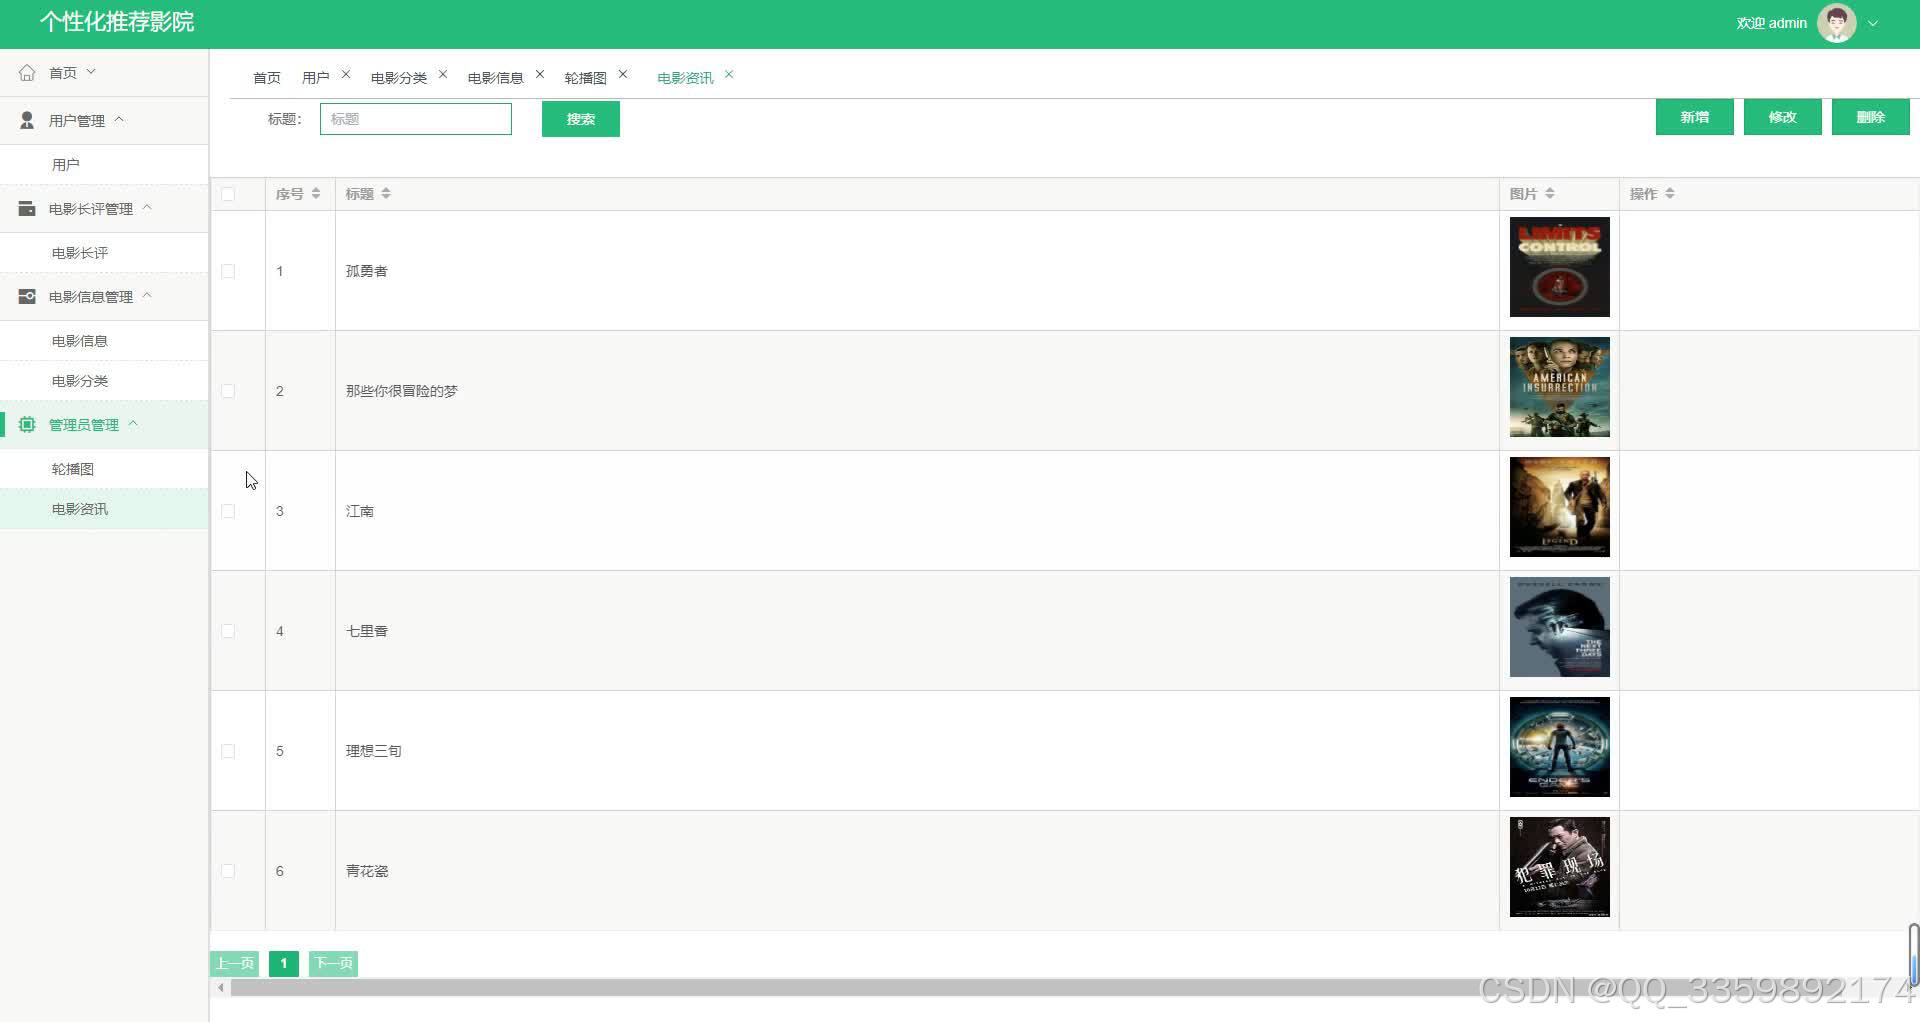Viewport: 1920px width, 1022px height.
Task: Go to next page 下一页
Action: coord(333,963)
